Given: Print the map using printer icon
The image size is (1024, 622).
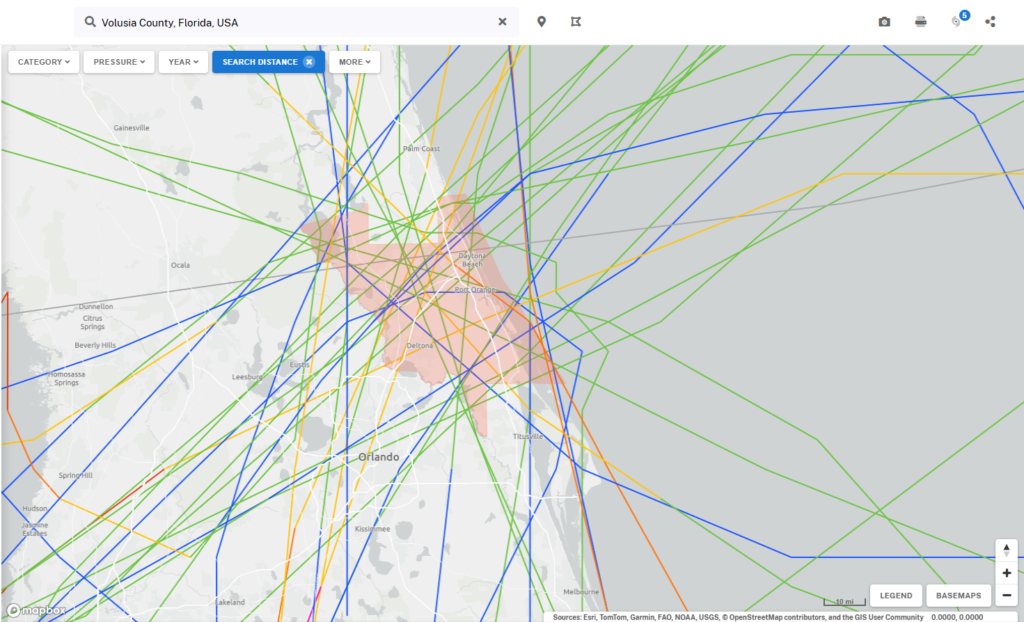Looking at the screenshot, I should coord(921,22).
